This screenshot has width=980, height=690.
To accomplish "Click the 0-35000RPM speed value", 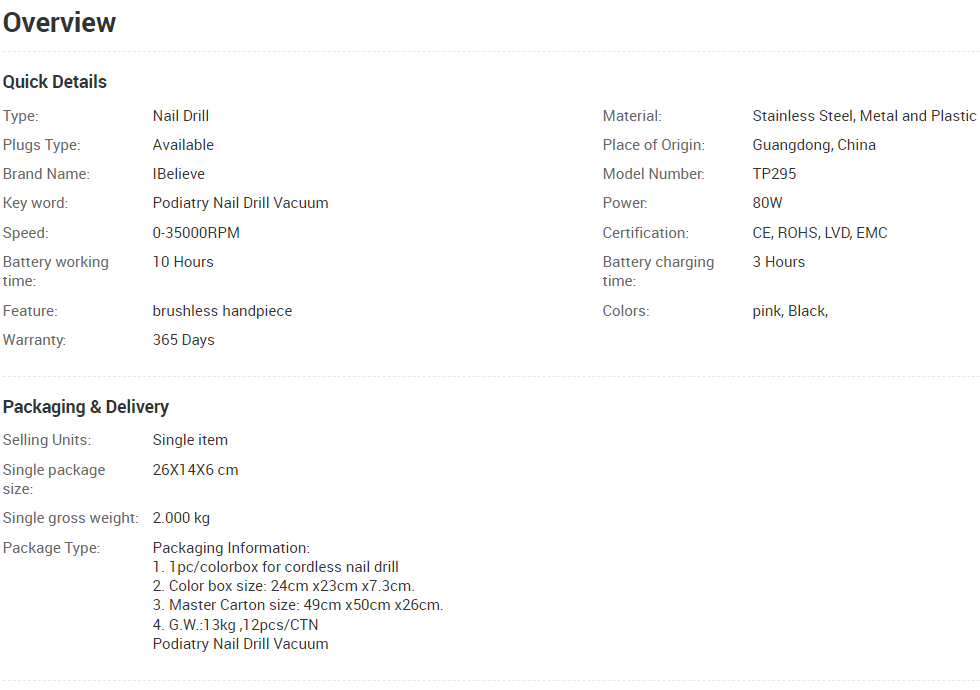I will coord(196,232).
